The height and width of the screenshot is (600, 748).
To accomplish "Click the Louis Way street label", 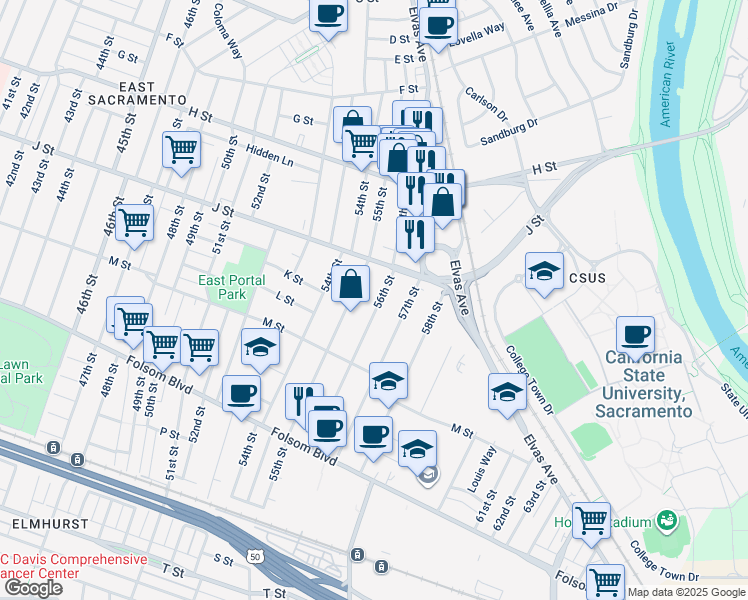I will click(481, 469).
